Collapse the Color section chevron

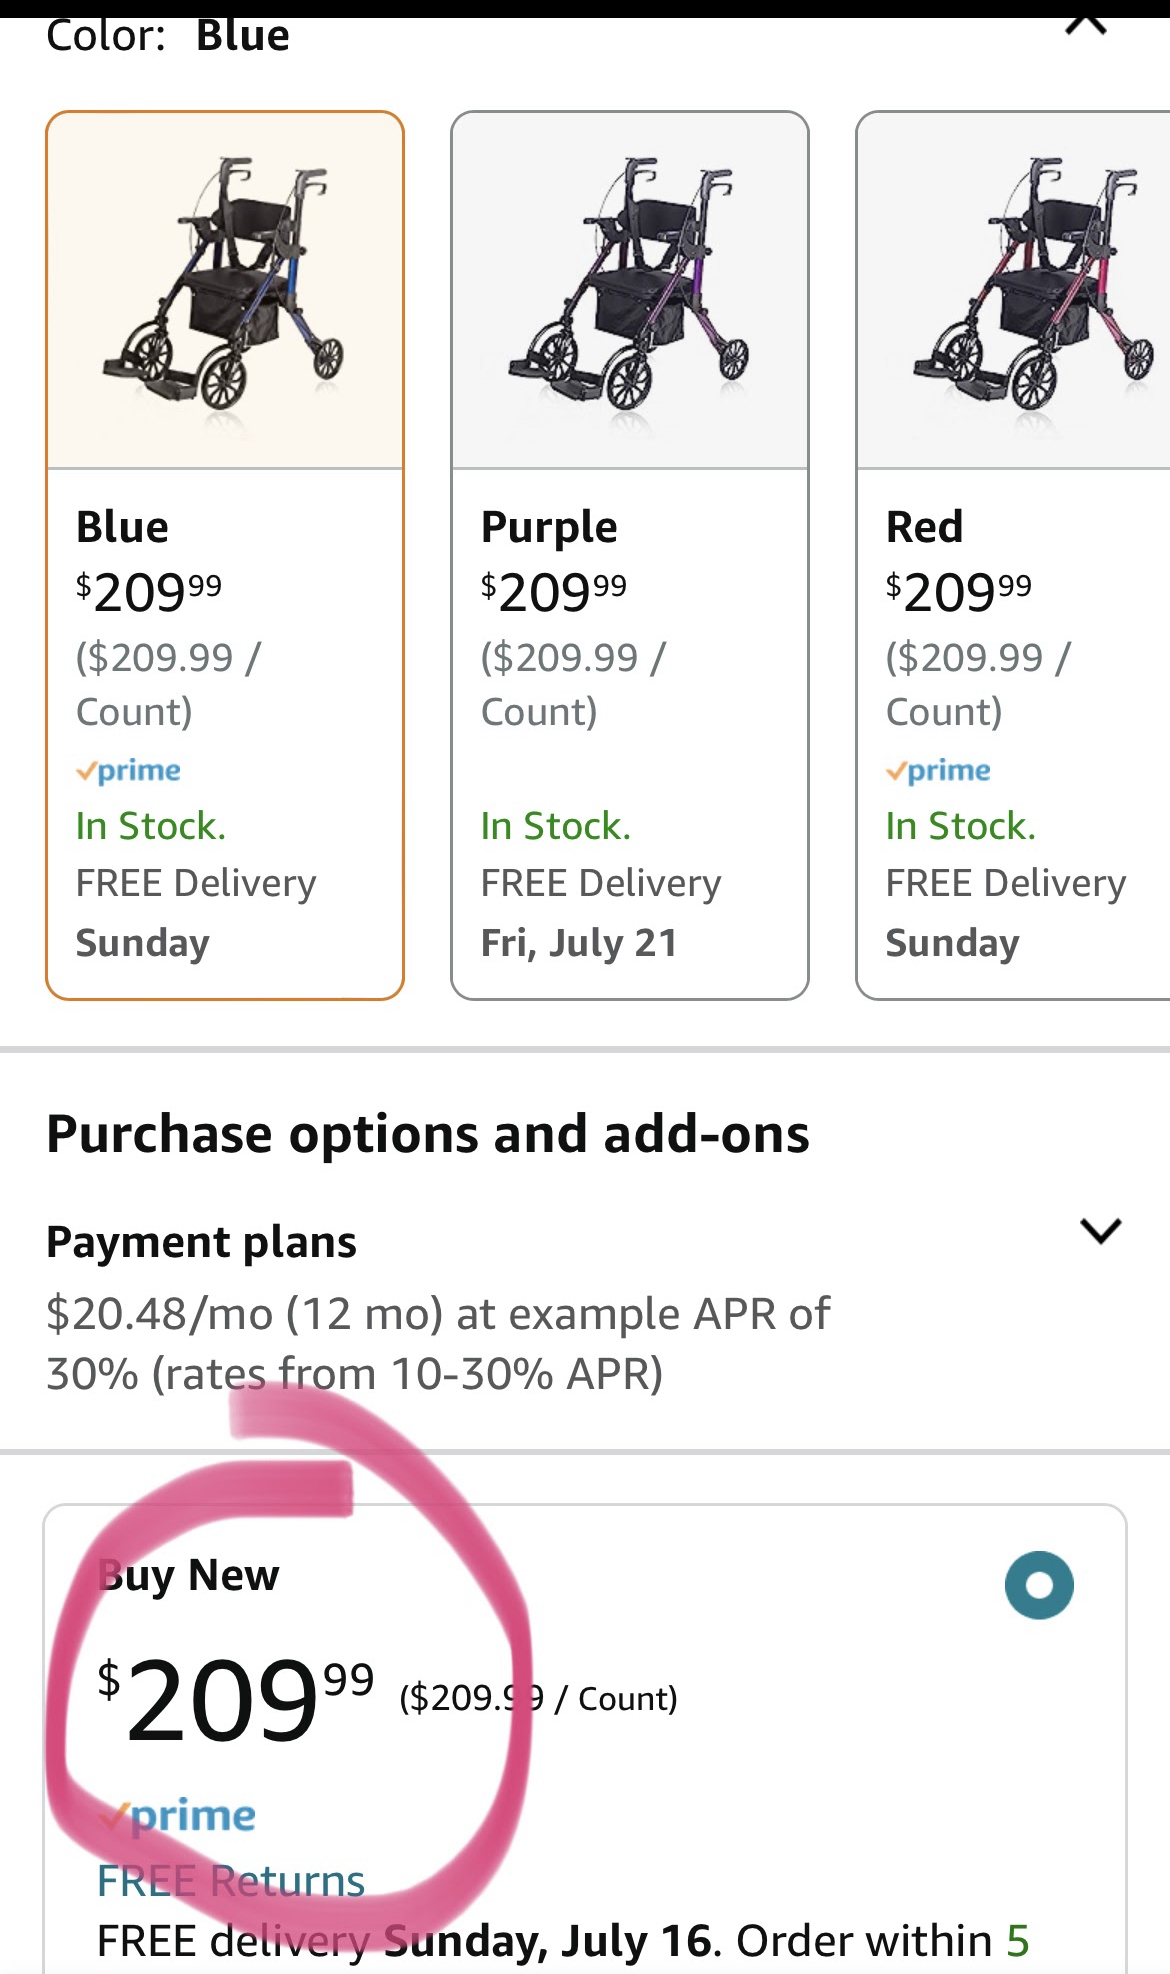pos(1086,25)
